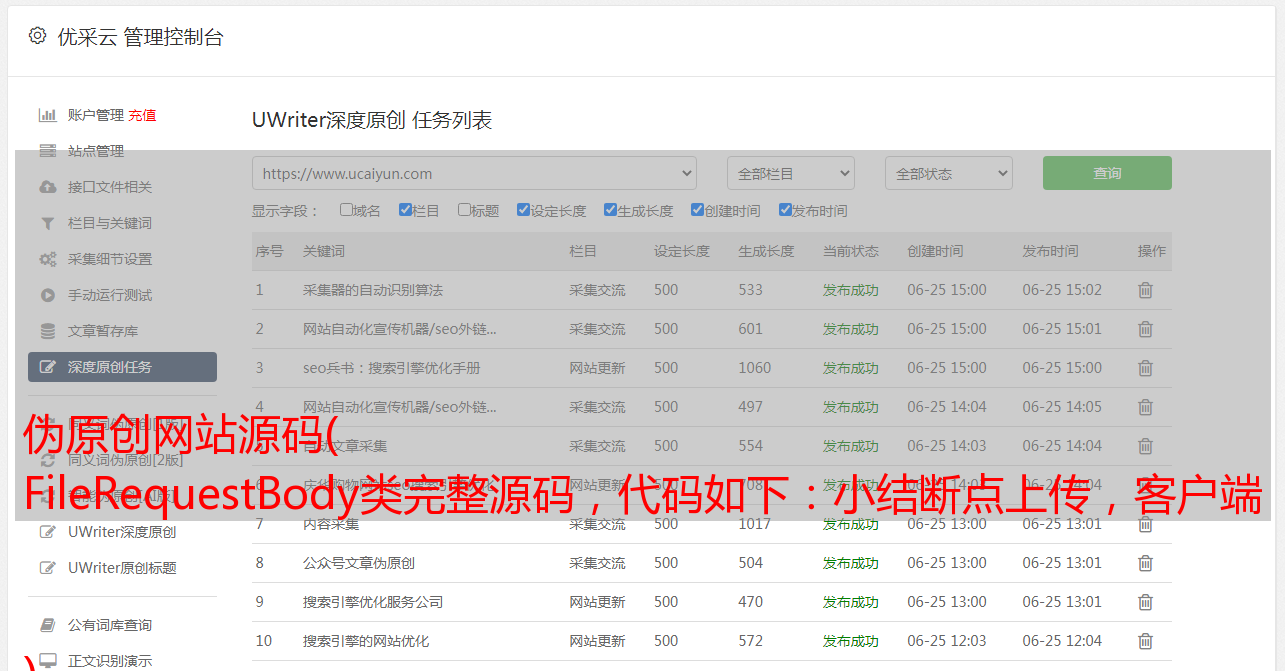Viewport: 1285px width, 671px height.
Task: Click 采集交流 column cell in row 8
Action: tap(598, 563)
